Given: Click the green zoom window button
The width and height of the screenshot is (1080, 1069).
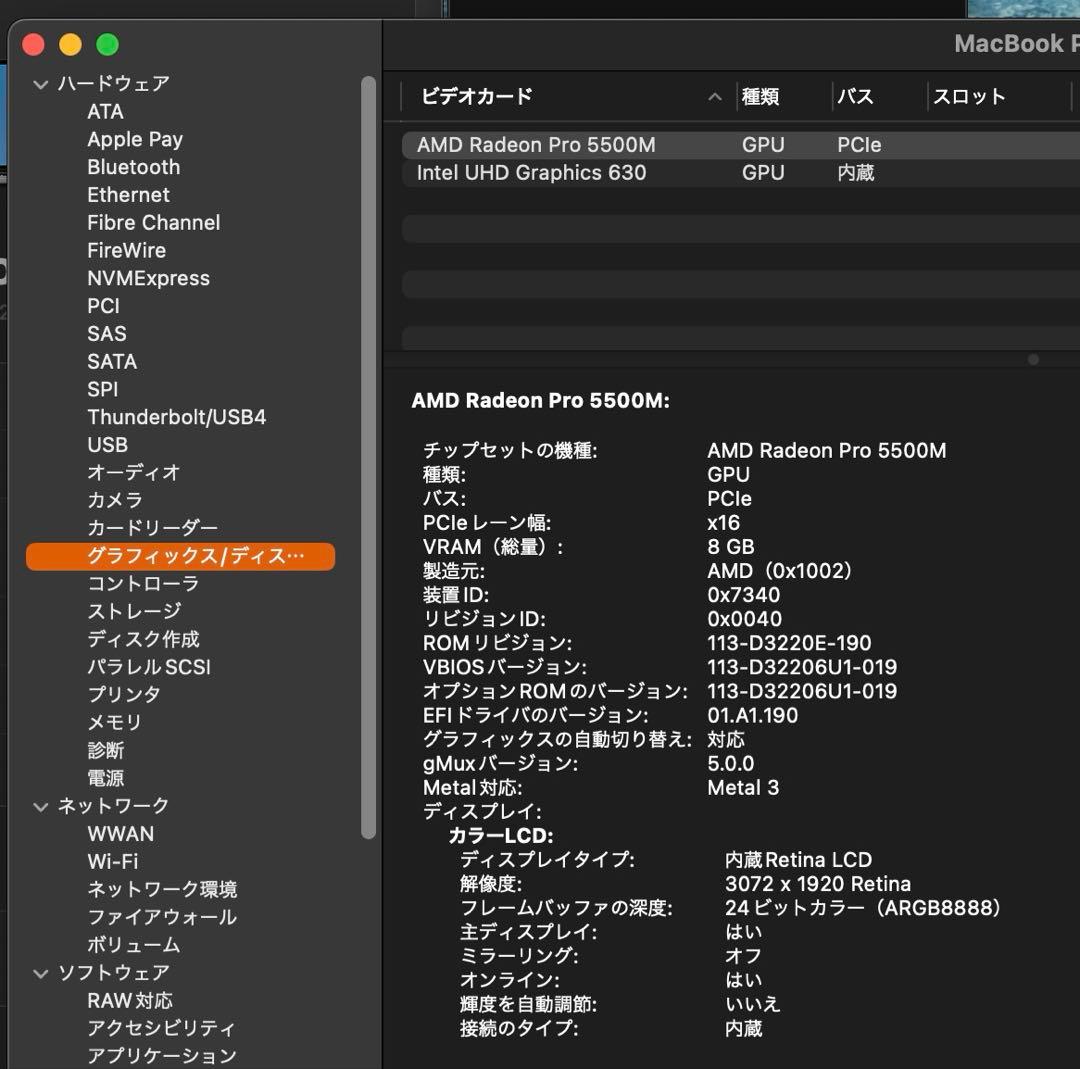Looking at the screenshot, I should (x=106, y=44).
